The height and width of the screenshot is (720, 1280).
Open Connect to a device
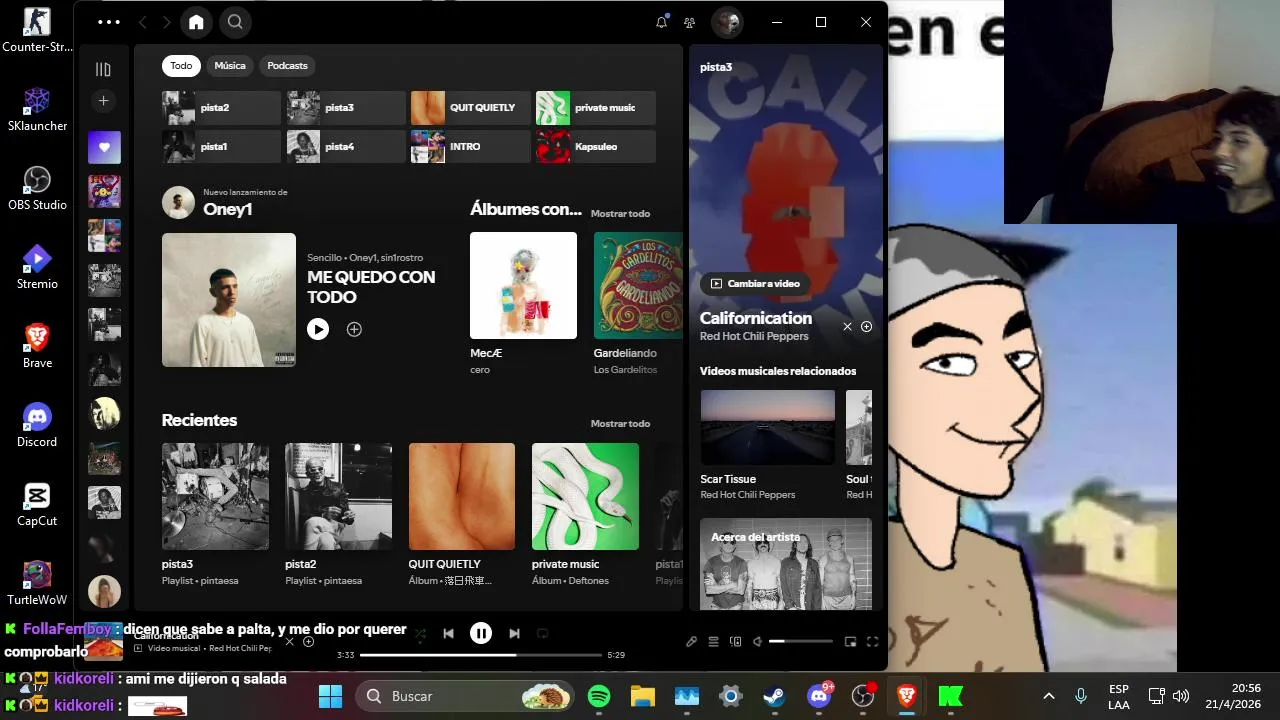point(736,642)
